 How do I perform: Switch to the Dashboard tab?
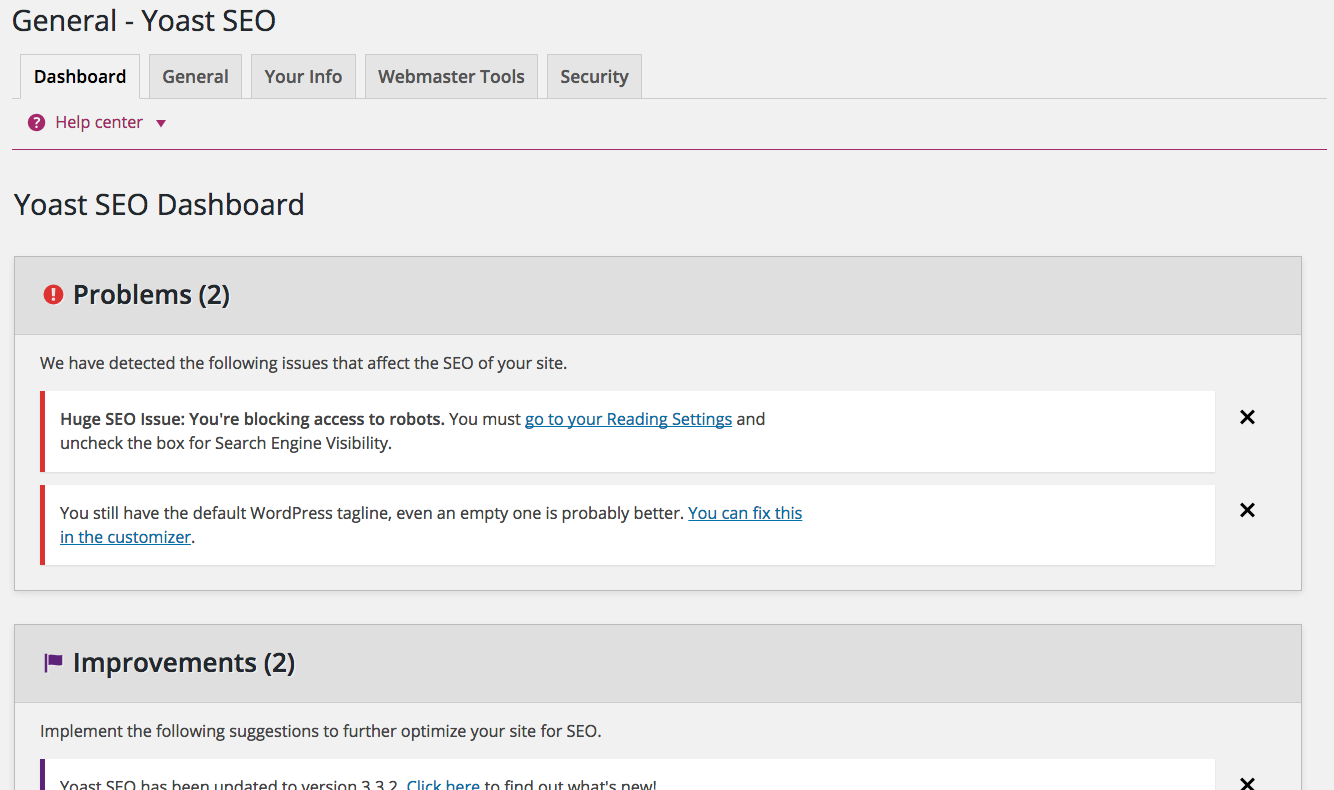tap(80, 77)
